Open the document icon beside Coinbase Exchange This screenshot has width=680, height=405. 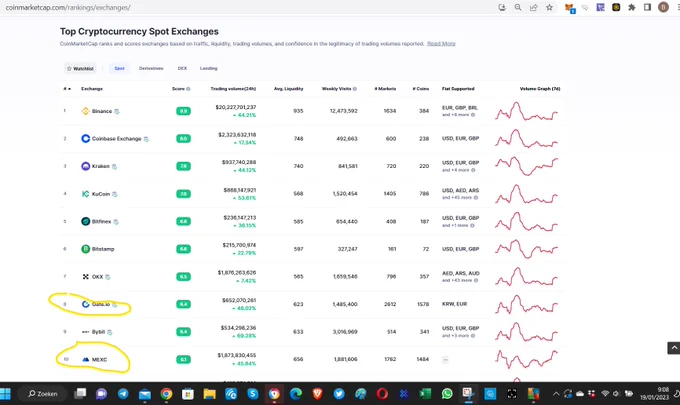[146, 139]
